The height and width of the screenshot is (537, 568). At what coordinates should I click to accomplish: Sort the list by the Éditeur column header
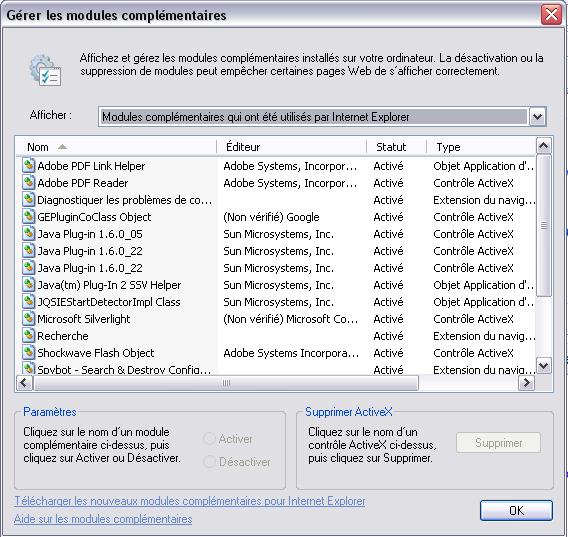click(x=292, y=147)
